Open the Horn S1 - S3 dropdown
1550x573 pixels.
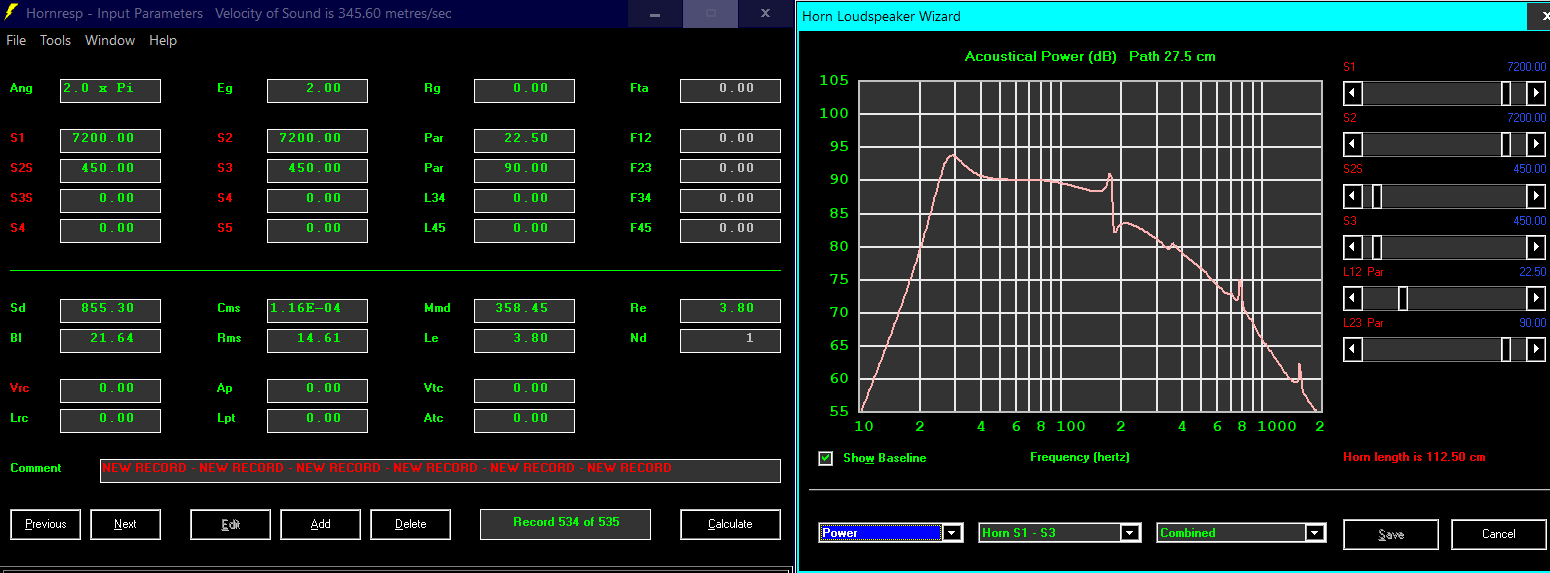pos(1131,533)
